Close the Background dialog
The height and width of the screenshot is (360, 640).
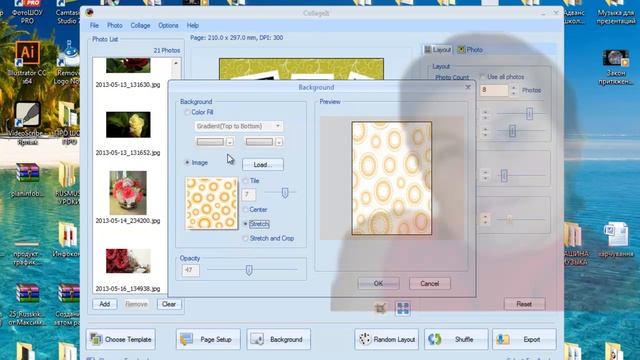(x=468, y=87)
